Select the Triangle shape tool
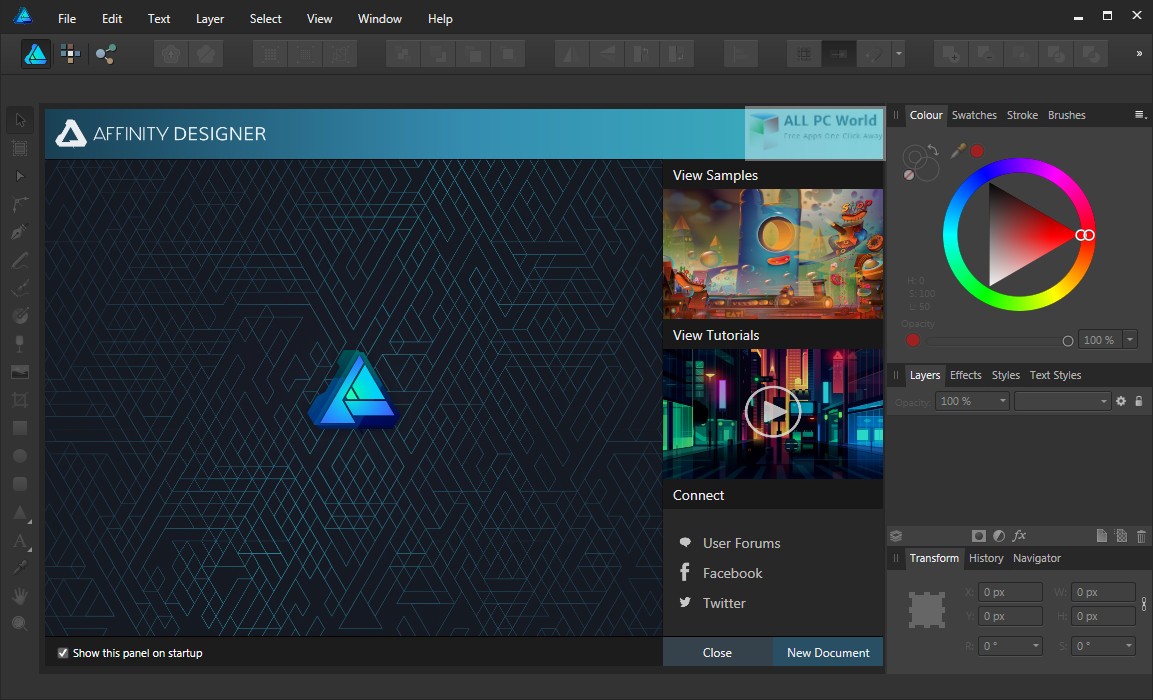1153x700 pixels. (20, 512)
